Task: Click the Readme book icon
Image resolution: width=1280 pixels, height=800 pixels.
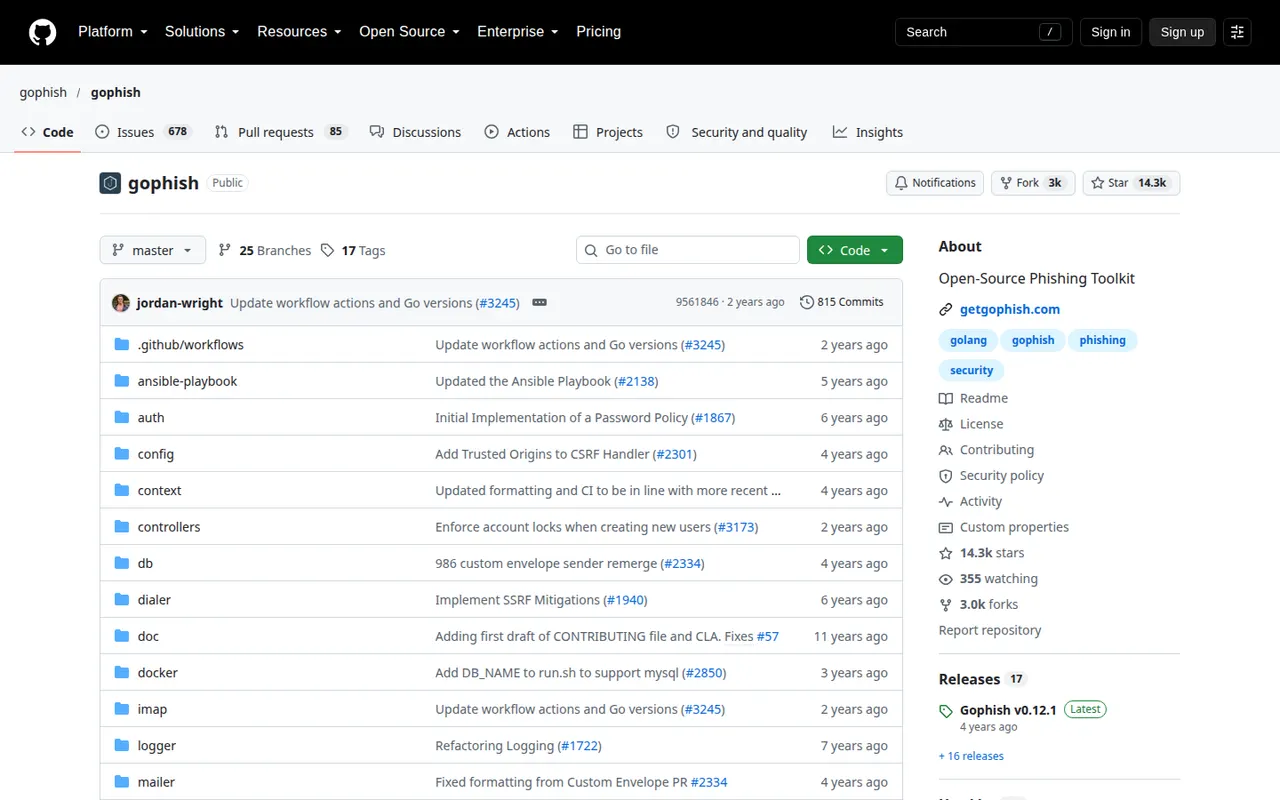Action: tap(946, 398)
